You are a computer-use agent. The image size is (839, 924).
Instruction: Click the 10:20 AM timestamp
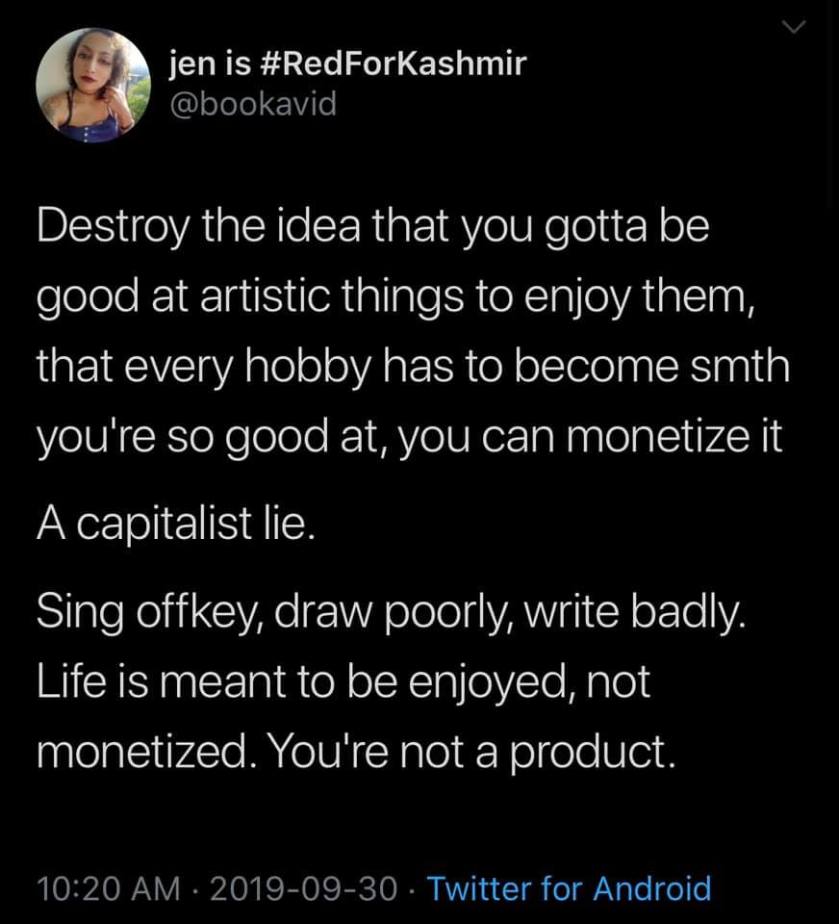pos(109,887)
